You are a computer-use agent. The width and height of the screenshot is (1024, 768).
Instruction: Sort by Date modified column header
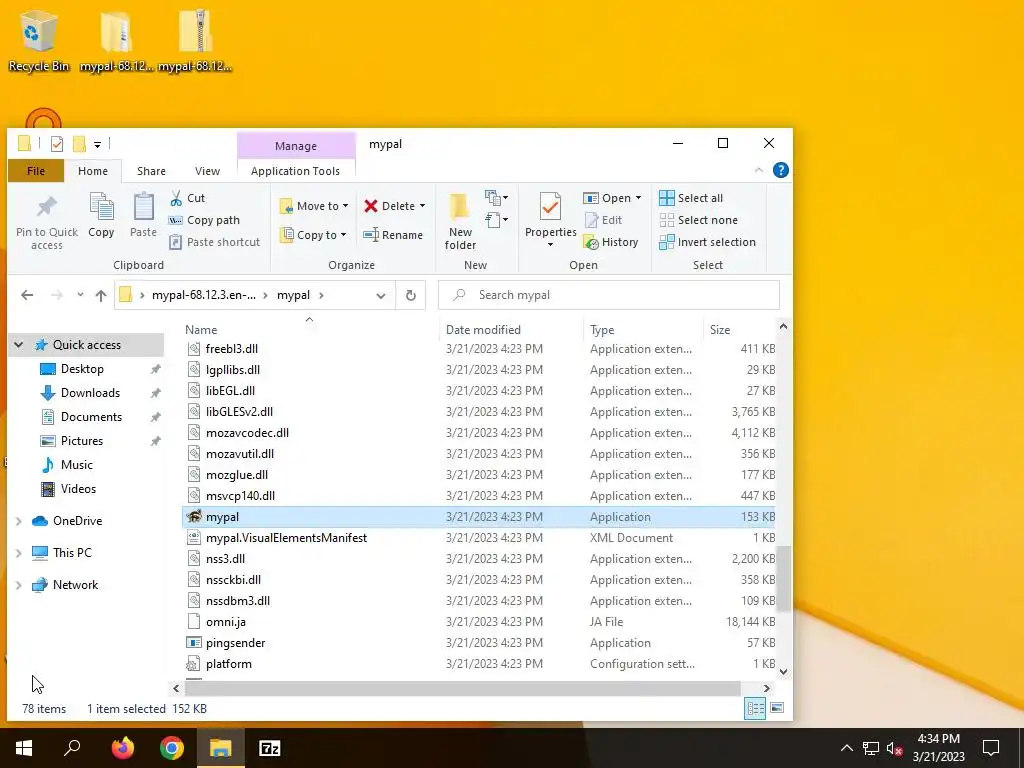click(511, 330)
